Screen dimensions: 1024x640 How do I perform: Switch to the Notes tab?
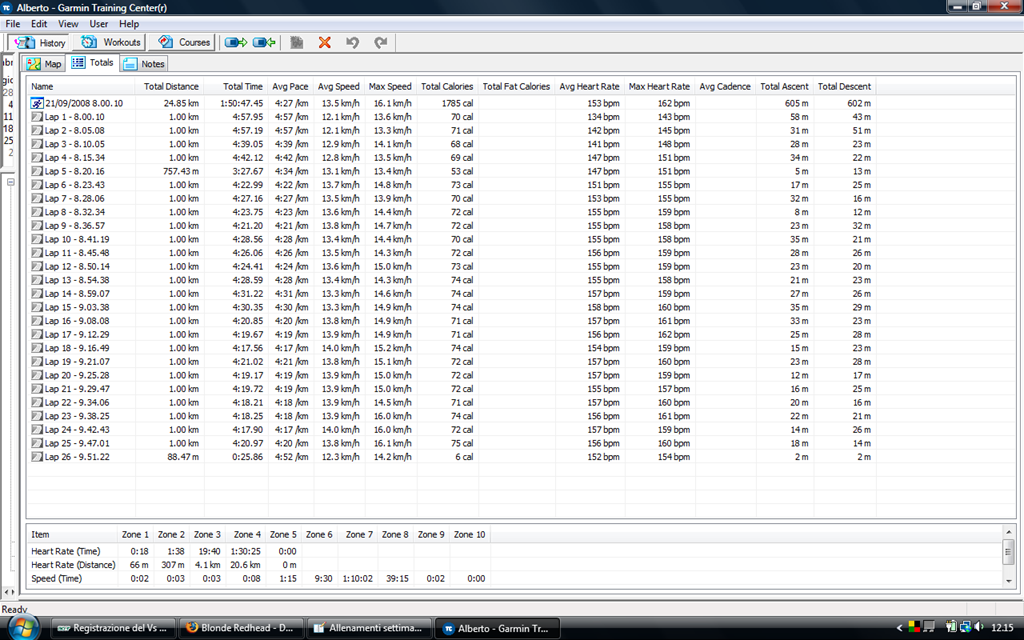coord(145,63)
